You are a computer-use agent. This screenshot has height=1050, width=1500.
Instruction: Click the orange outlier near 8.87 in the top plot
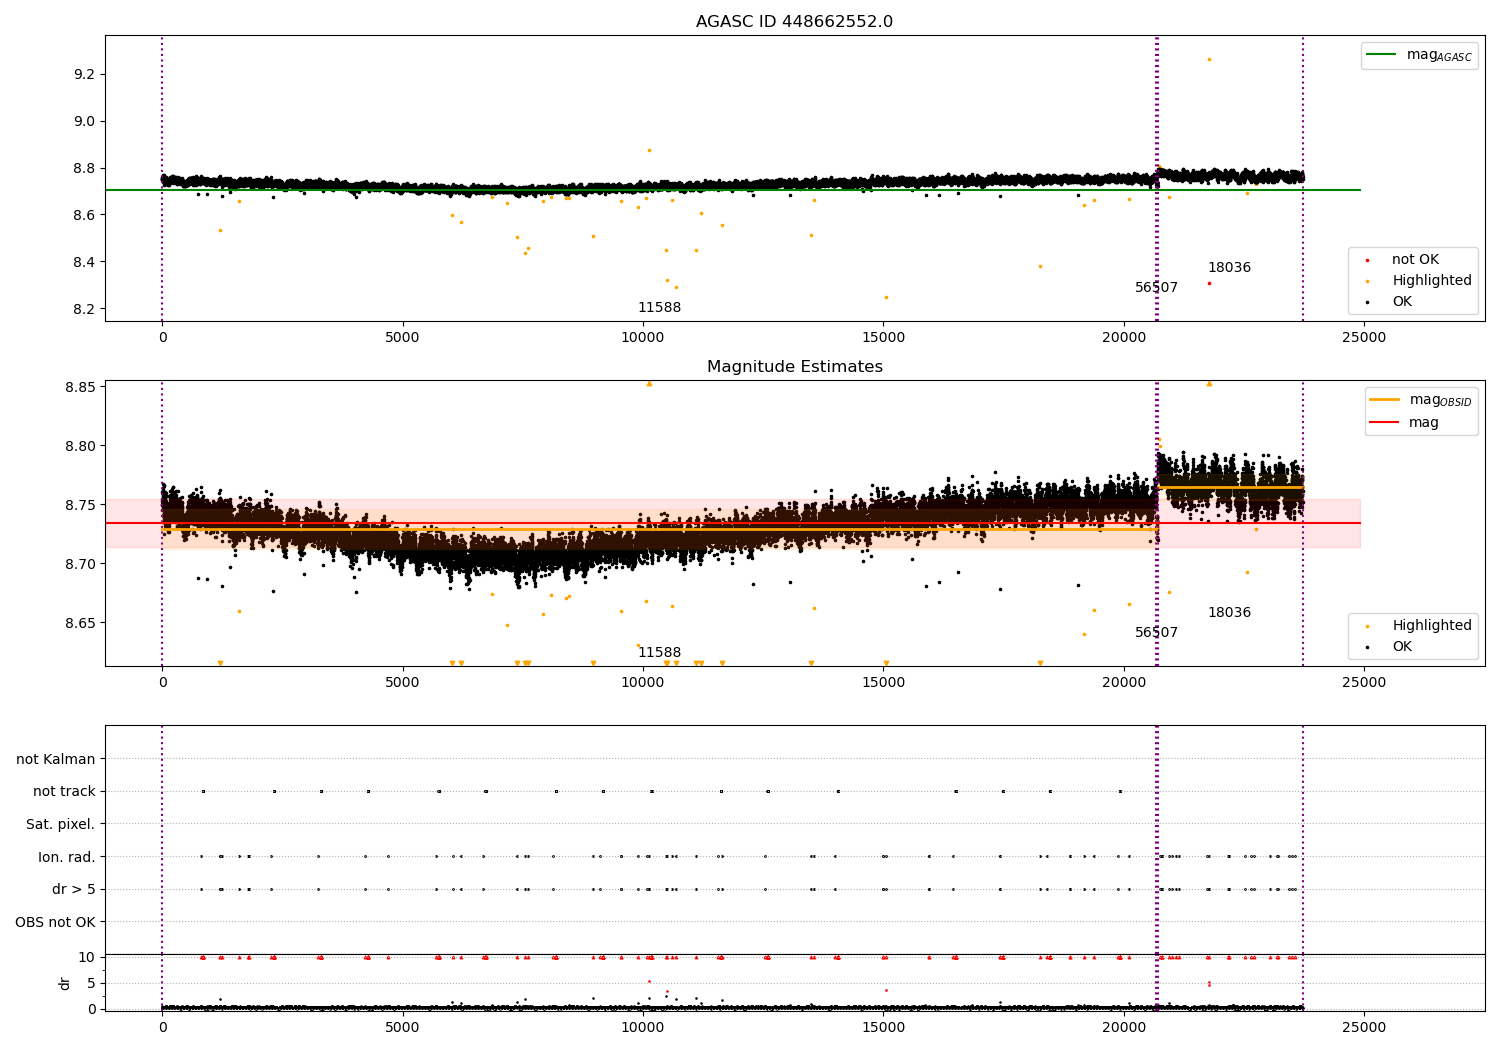click(x=649, y=150)
